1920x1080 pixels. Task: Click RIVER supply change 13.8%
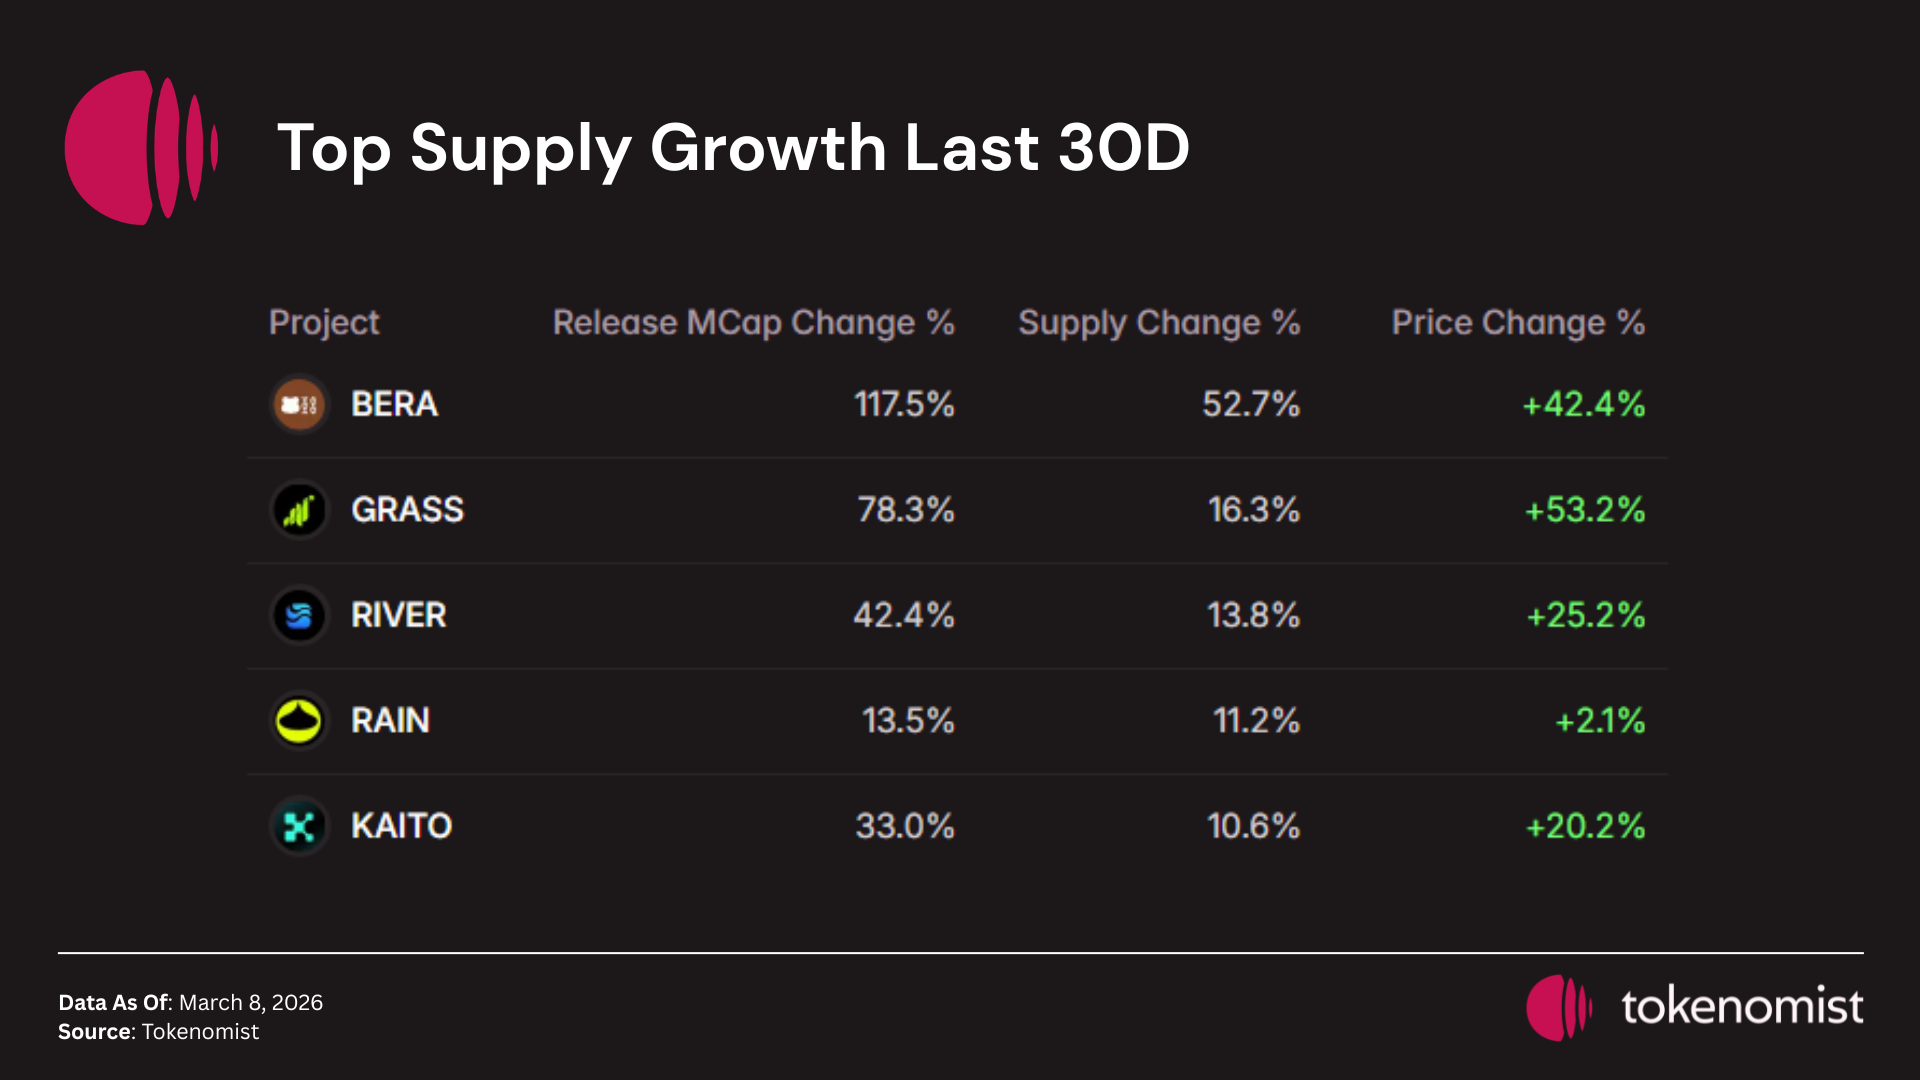[1253, 615]
